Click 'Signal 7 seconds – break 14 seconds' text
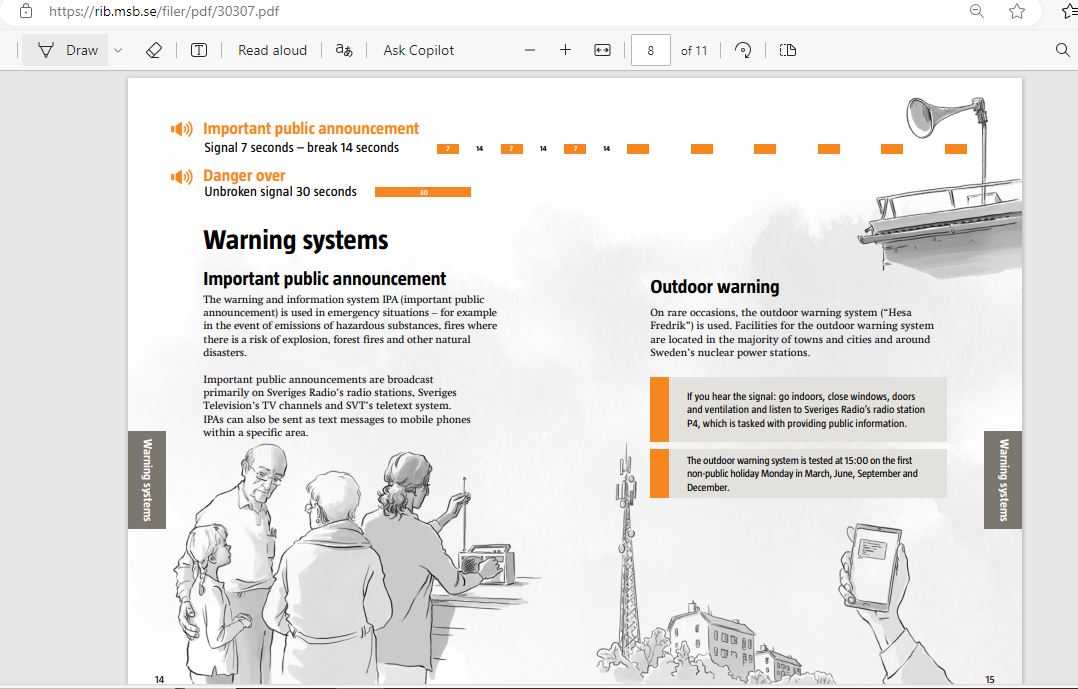1078x689 pixels. 301,148
